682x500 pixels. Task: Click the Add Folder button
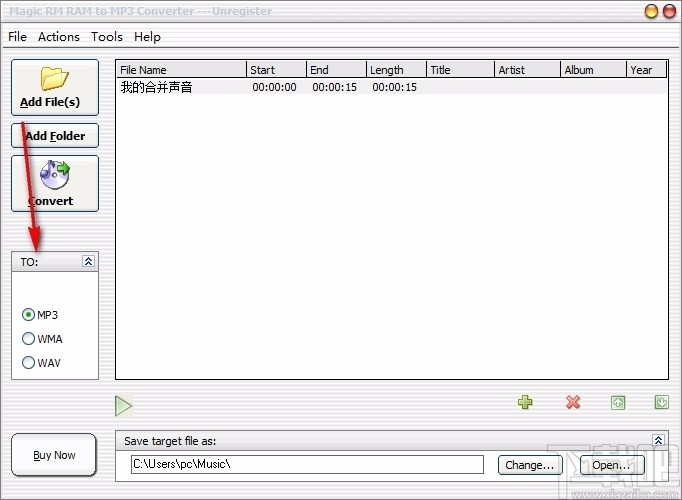tap(55, 136)
